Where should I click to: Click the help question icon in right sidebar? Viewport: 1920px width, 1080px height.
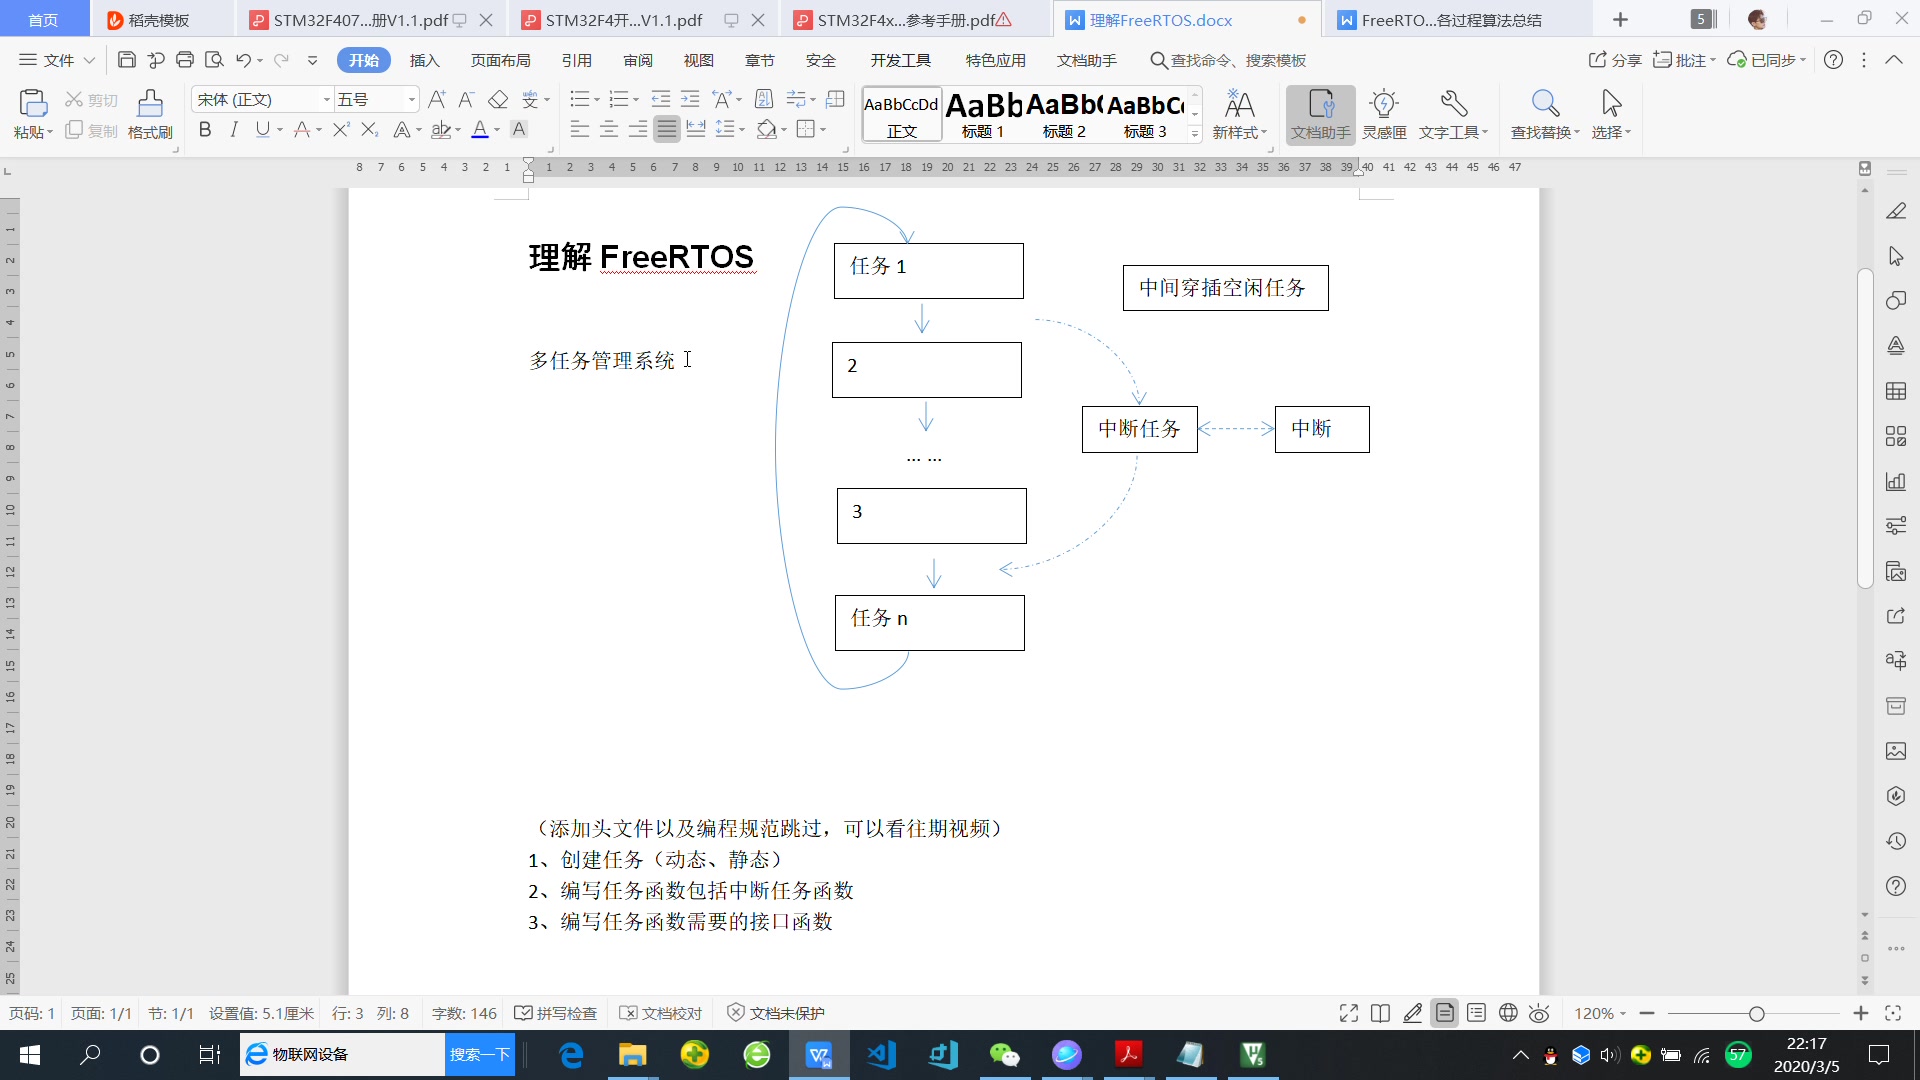point(1895,886)
